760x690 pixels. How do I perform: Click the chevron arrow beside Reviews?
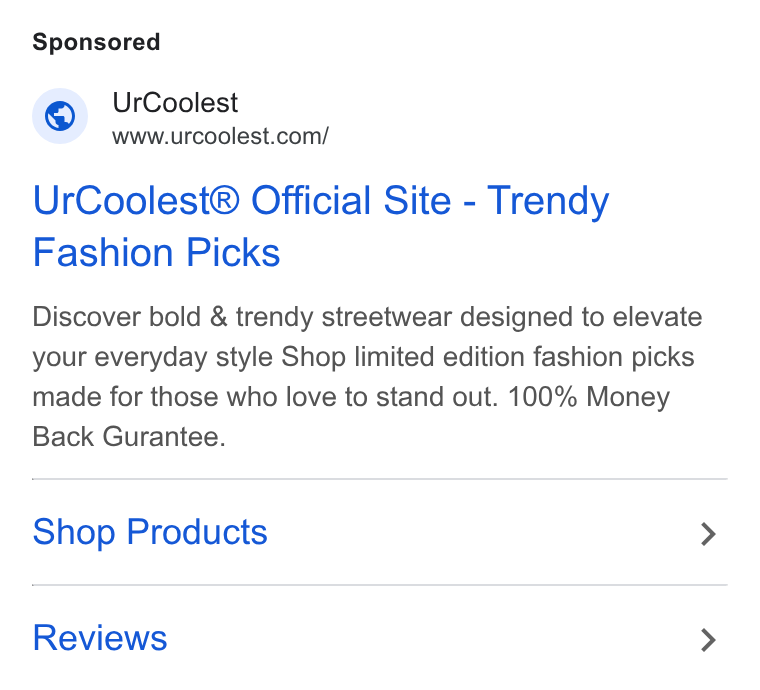pyautogui.click(x=708, y=640)
